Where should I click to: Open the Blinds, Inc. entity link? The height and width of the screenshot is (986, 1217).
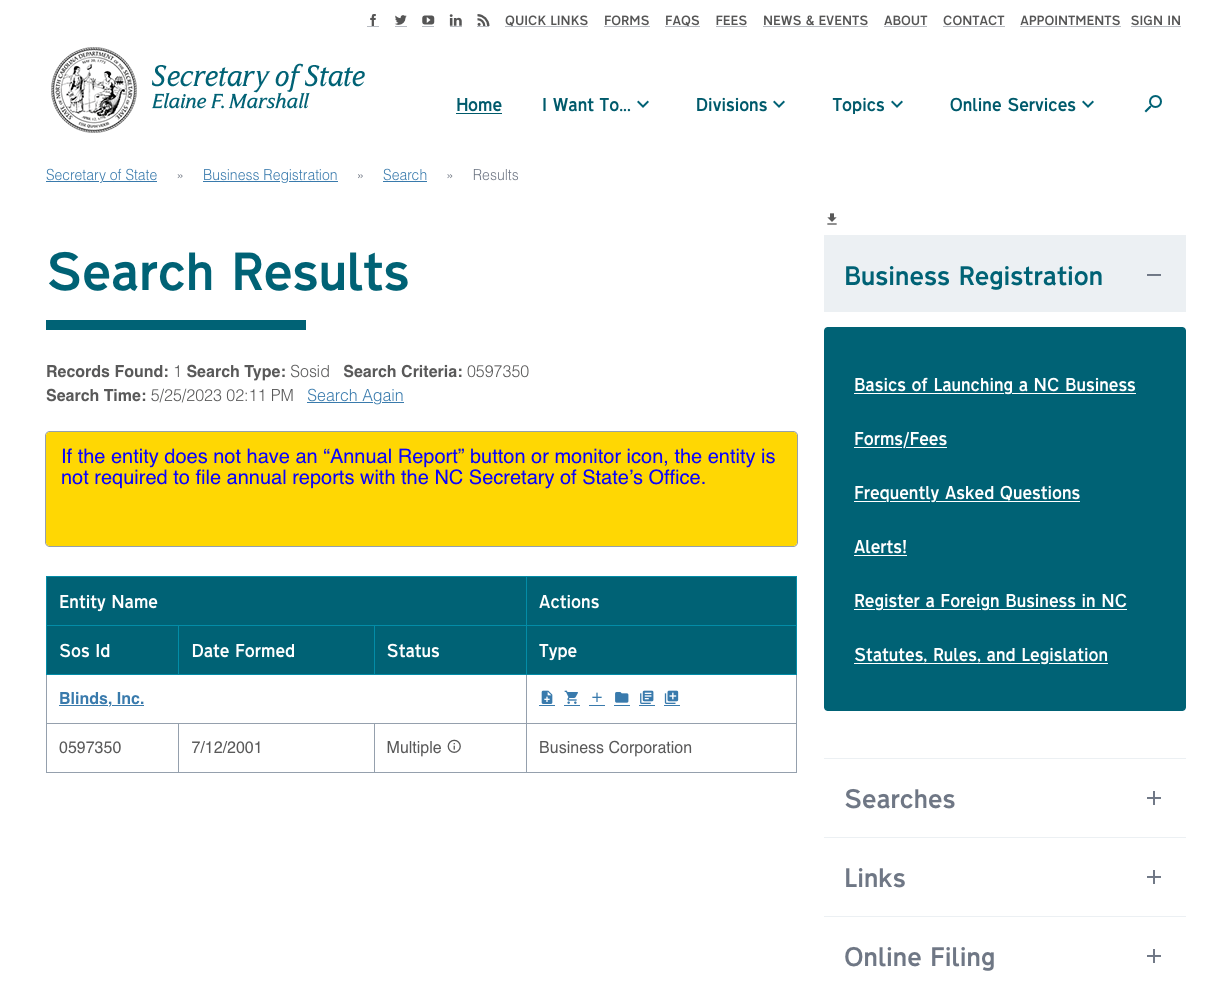101,698
